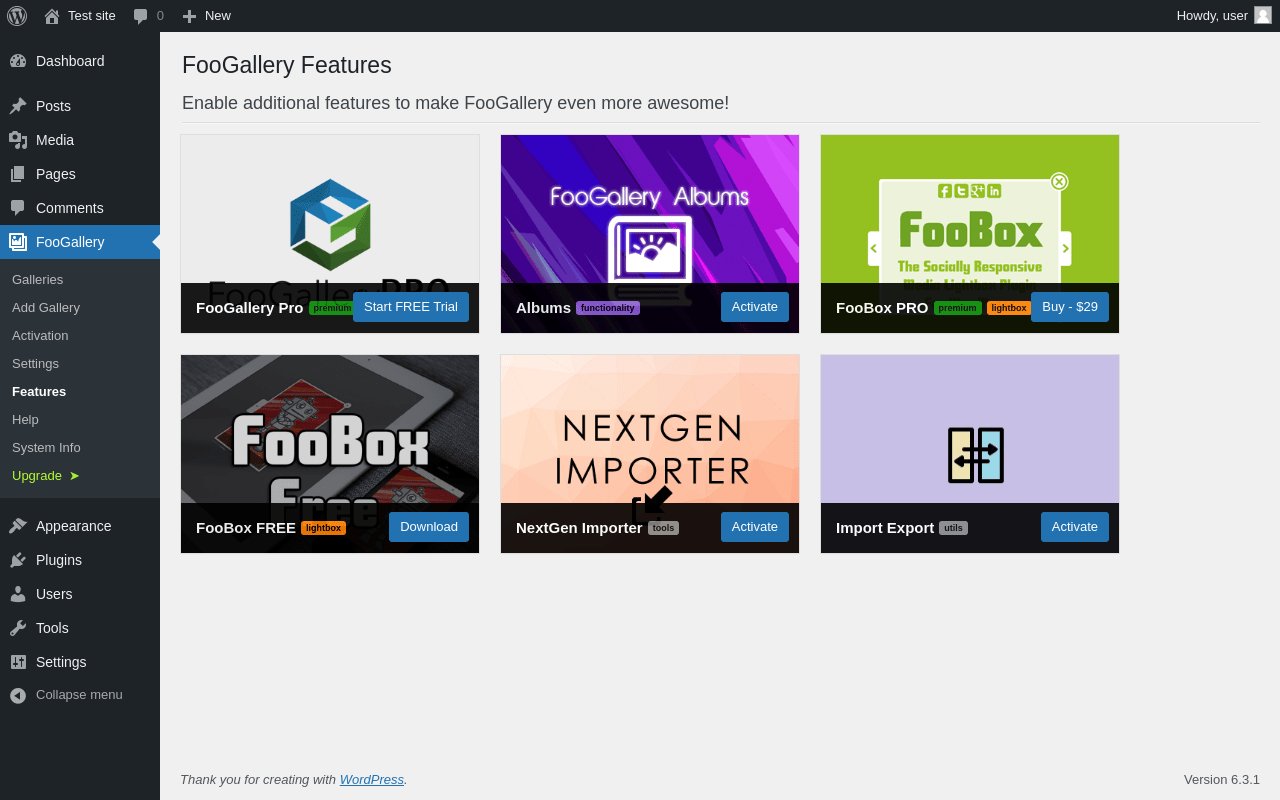Click the Appearance paintbrush icon
This screenshot has width=1280, height=800.
pos(18,526)
